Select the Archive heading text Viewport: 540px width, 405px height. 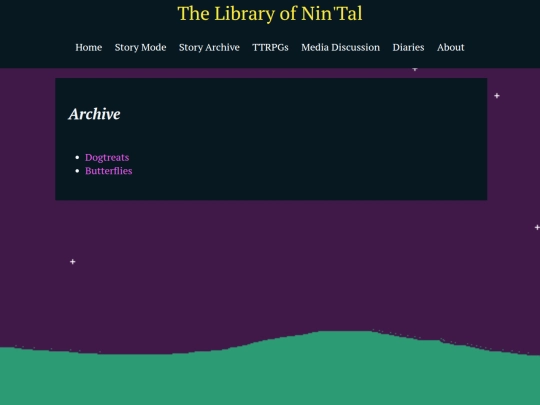point(94,114)
